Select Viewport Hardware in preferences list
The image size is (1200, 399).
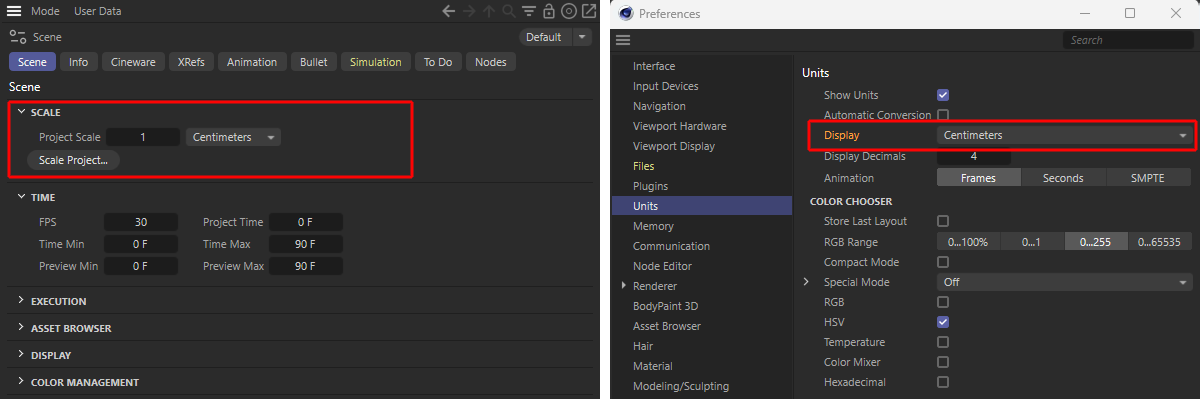679,126
